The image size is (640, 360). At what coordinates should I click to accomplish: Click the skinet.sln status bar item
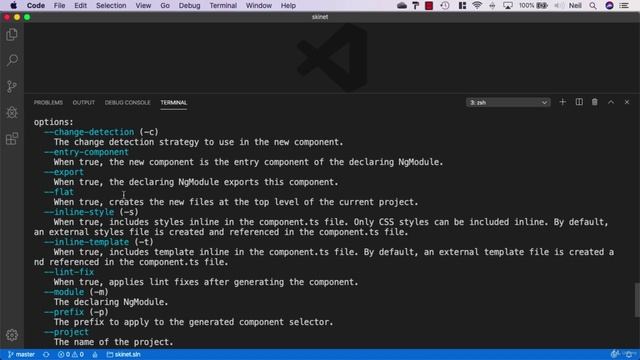123,355
